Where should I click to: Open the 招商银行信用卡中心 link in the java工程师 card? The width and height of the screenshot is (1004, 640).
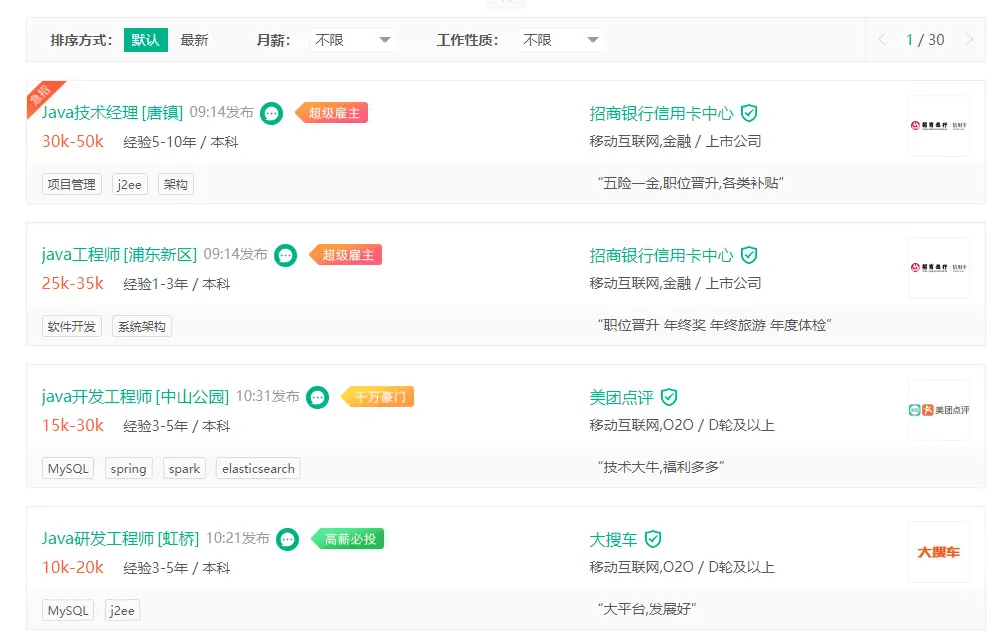pyautogui.click(x=661, y=256)
